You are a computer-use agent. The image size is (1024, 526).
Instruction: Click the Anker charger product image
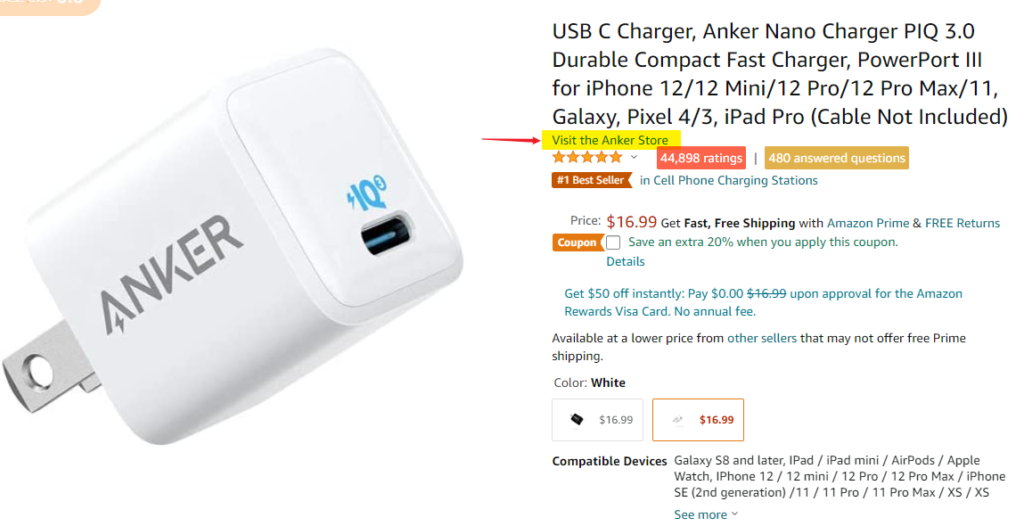click(232, 245)
